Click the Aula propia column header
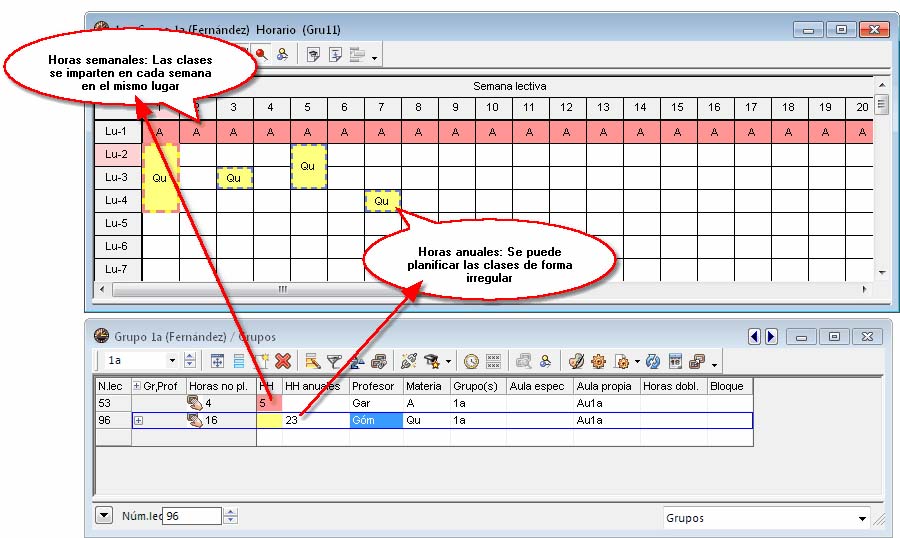900x538 pixels. [607, 386]
